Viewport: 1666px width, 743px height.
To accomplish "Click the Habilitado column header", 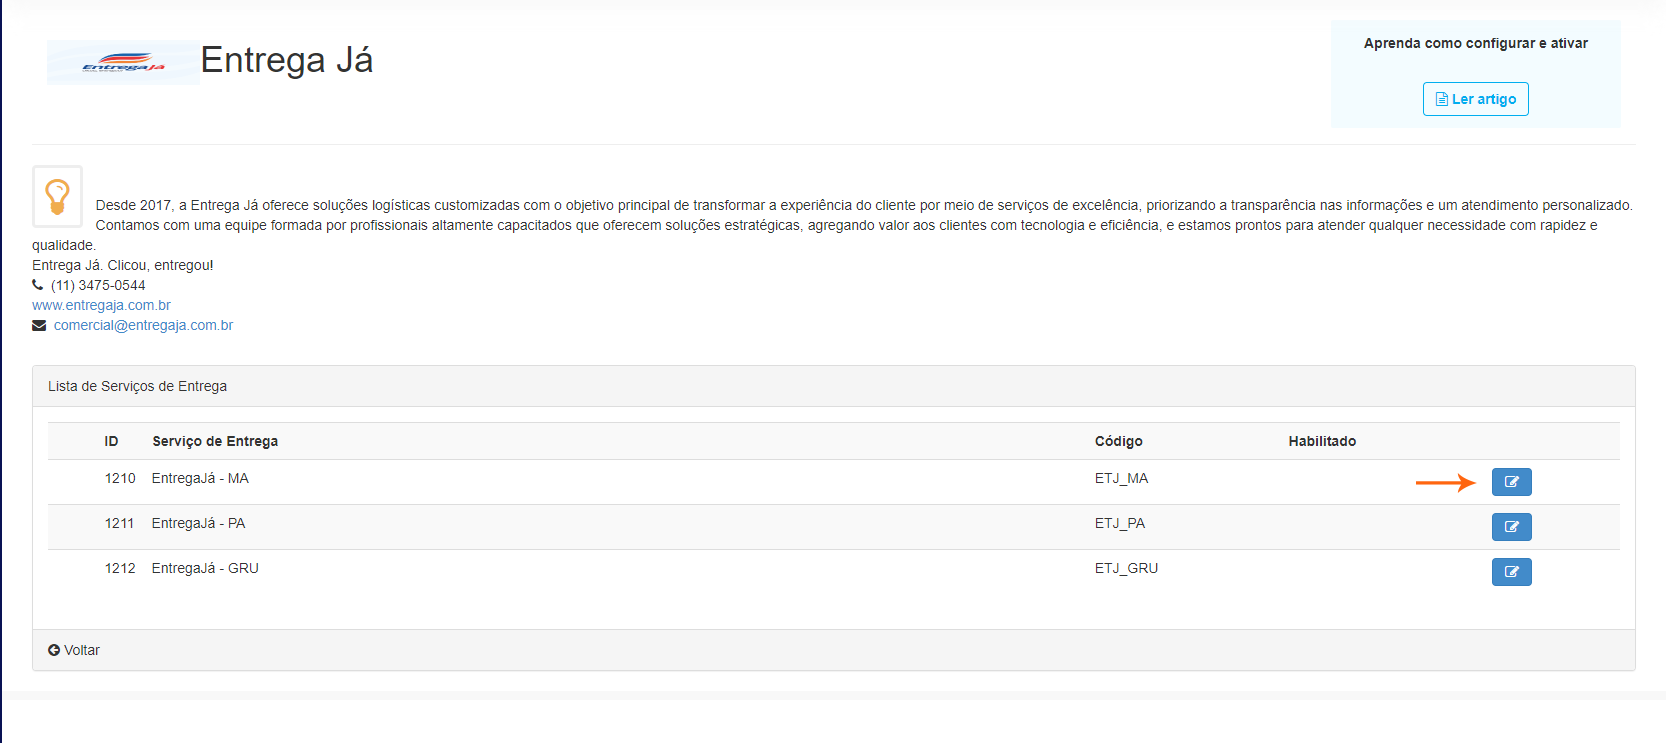I will [1321, 441].
